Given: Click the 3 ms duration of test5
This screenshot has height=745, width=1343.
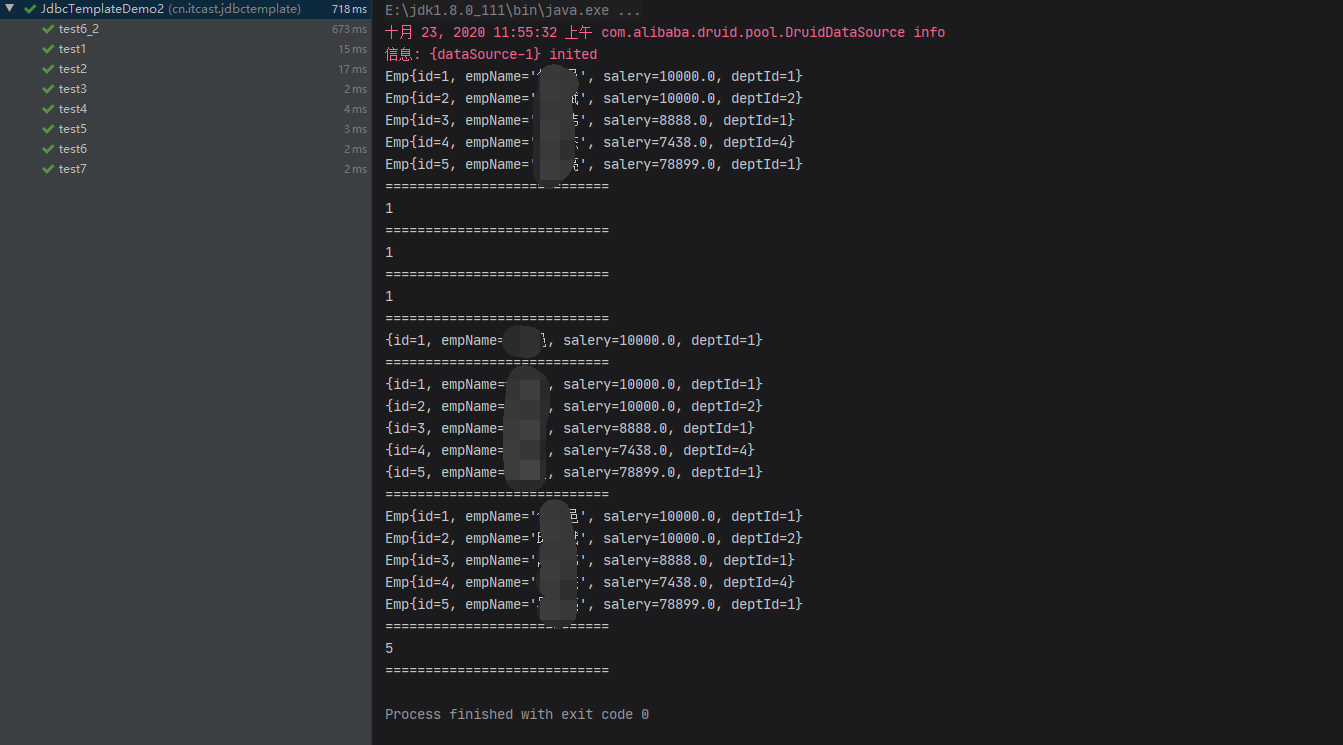Looking at the screenshot, I should point(355,129).
